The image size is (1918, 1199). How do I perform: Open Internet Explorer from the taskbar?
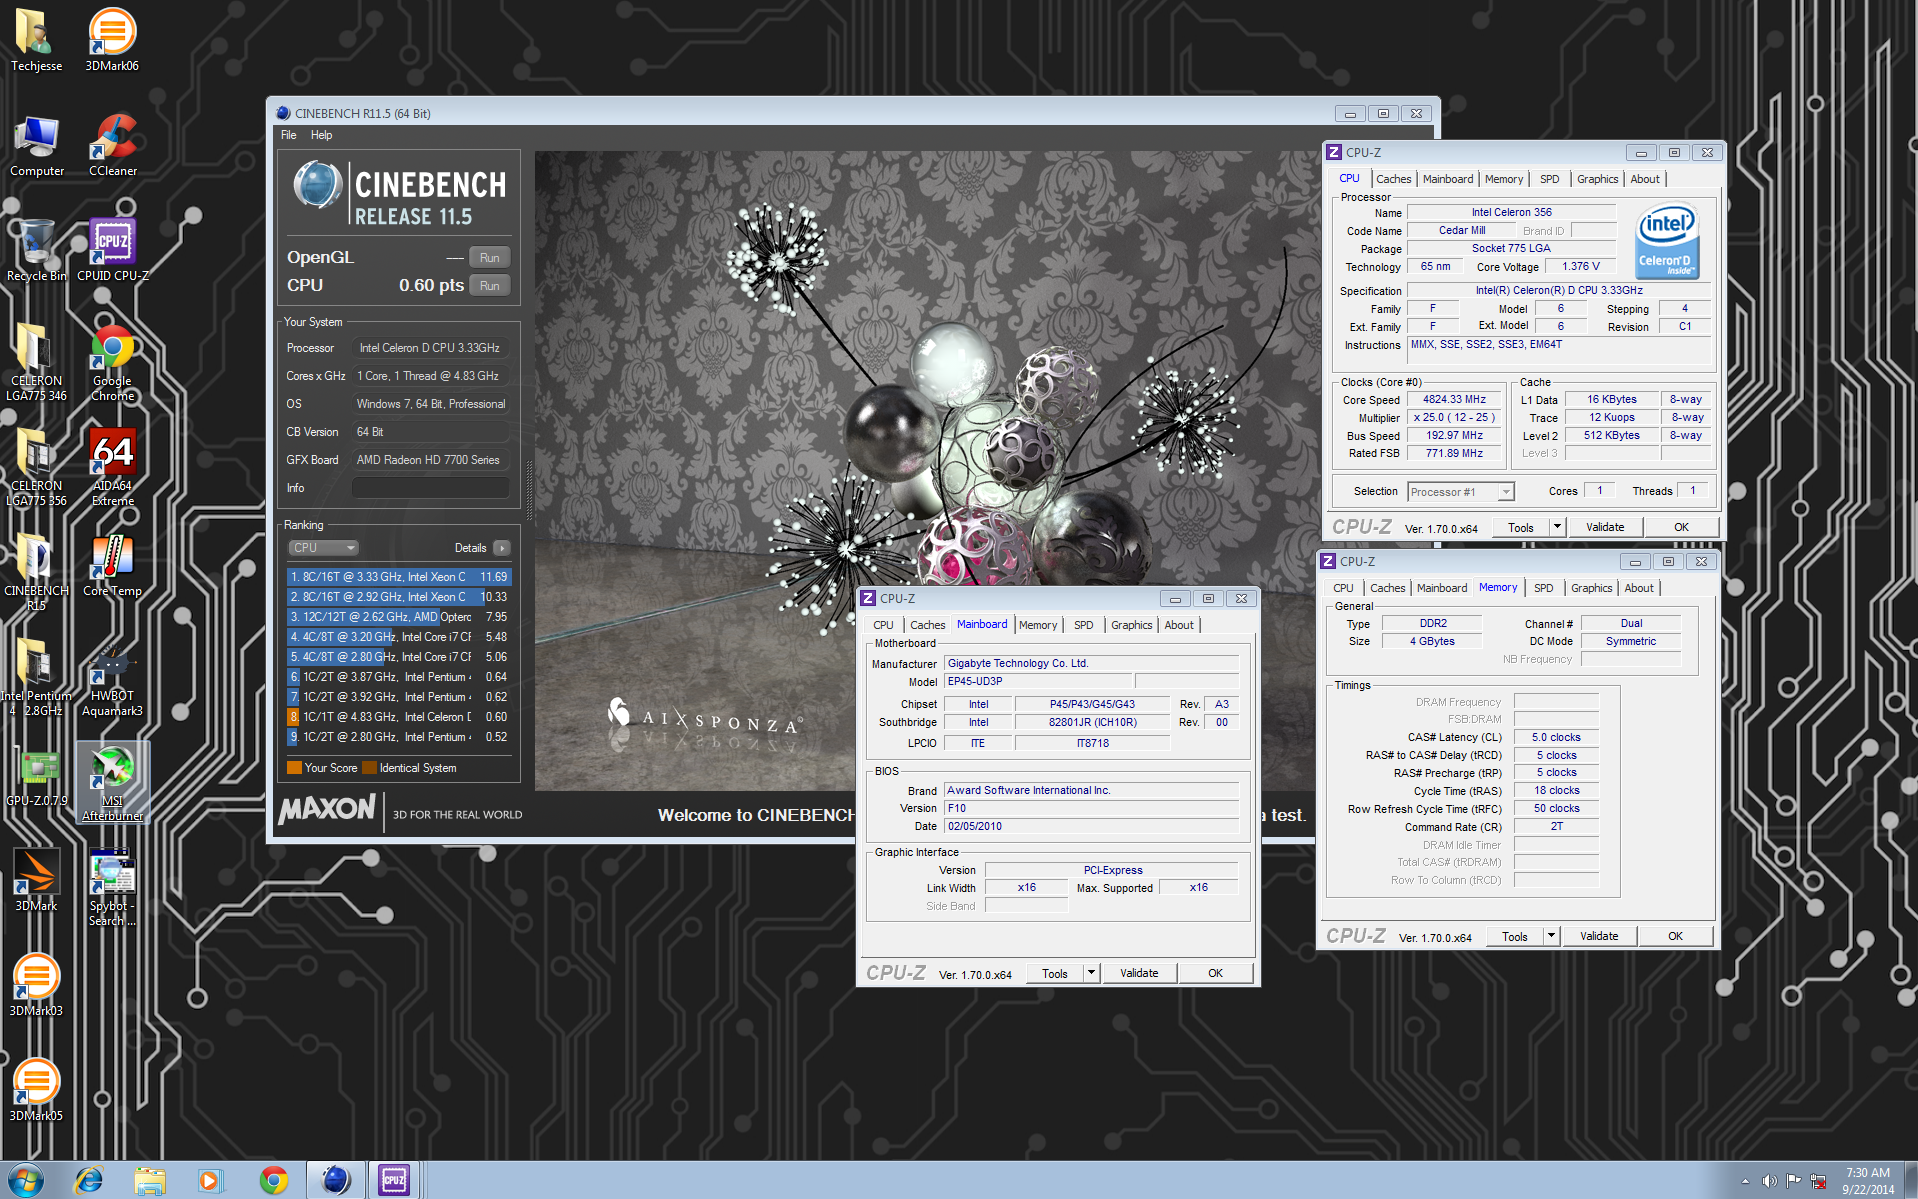click(x=89, y=1181)
